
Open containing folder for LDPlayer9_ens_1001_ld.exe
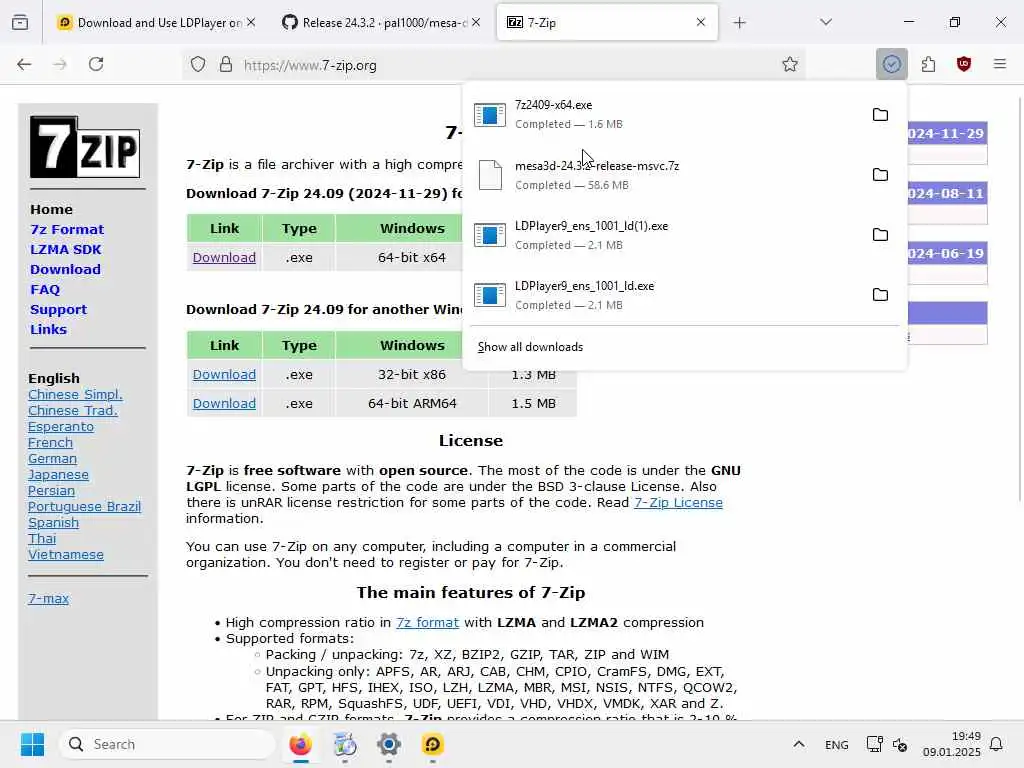[x=880, y=295]
